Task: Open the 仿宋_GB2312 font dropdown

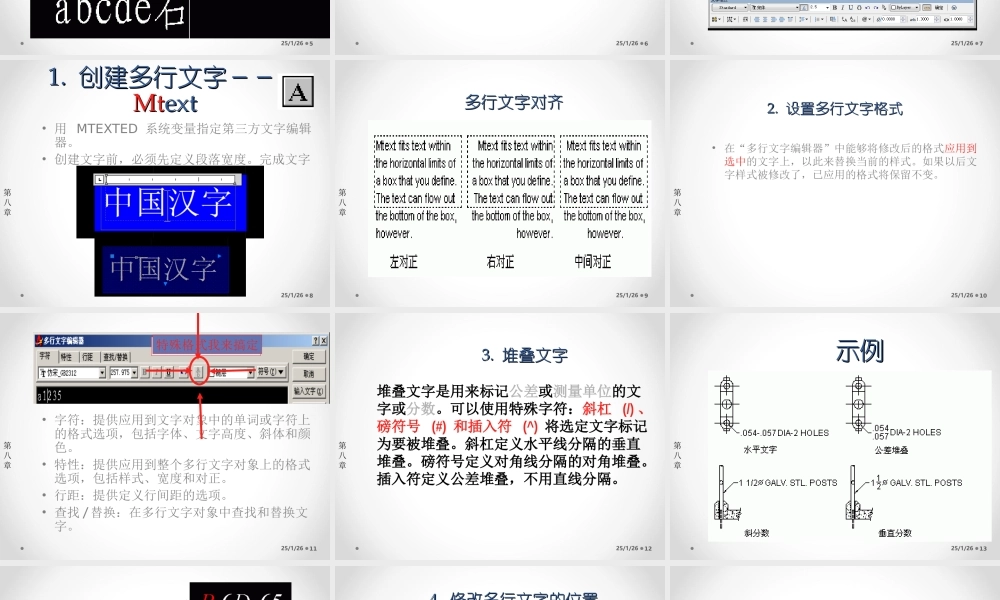Action: (69, 372)
